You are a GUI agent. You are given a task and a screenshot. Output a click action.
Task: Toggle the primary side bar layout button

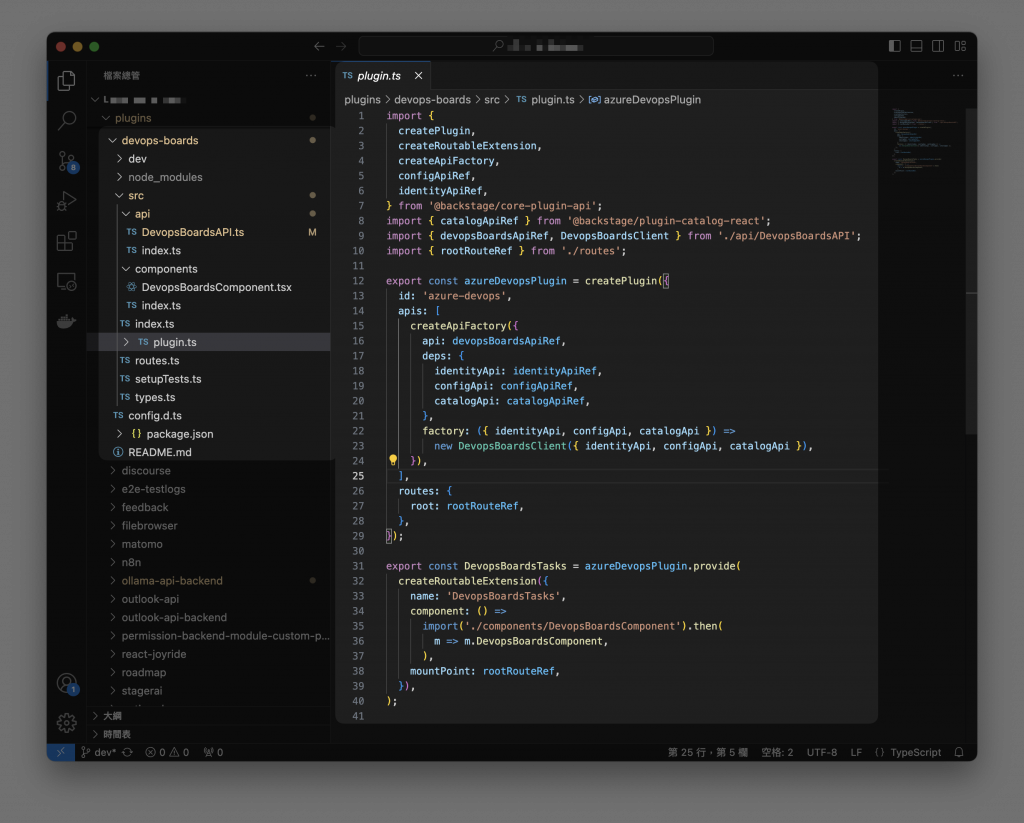tap(894, 46)
